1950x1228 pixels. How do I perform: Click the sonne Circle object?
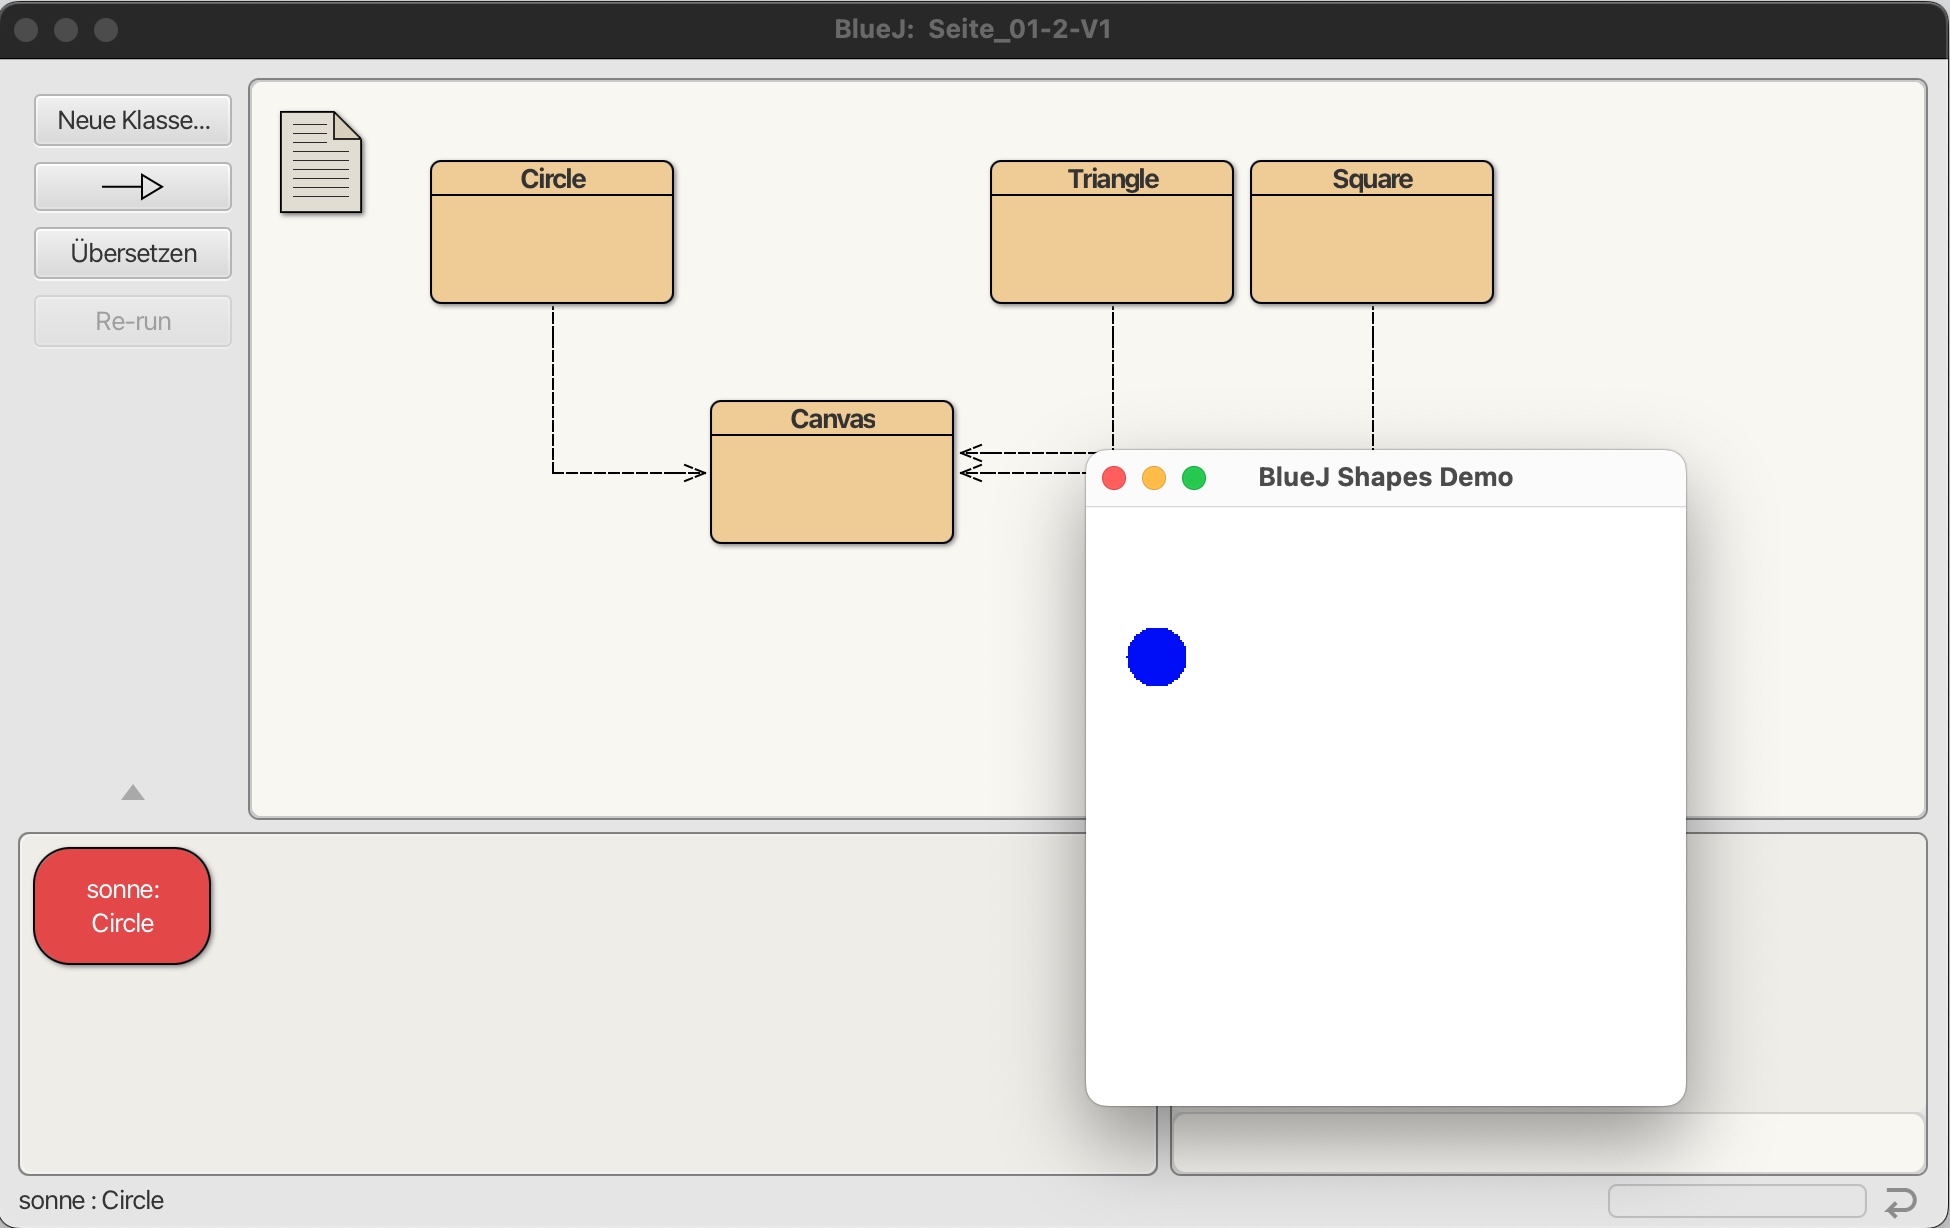(x=122, y=906)
